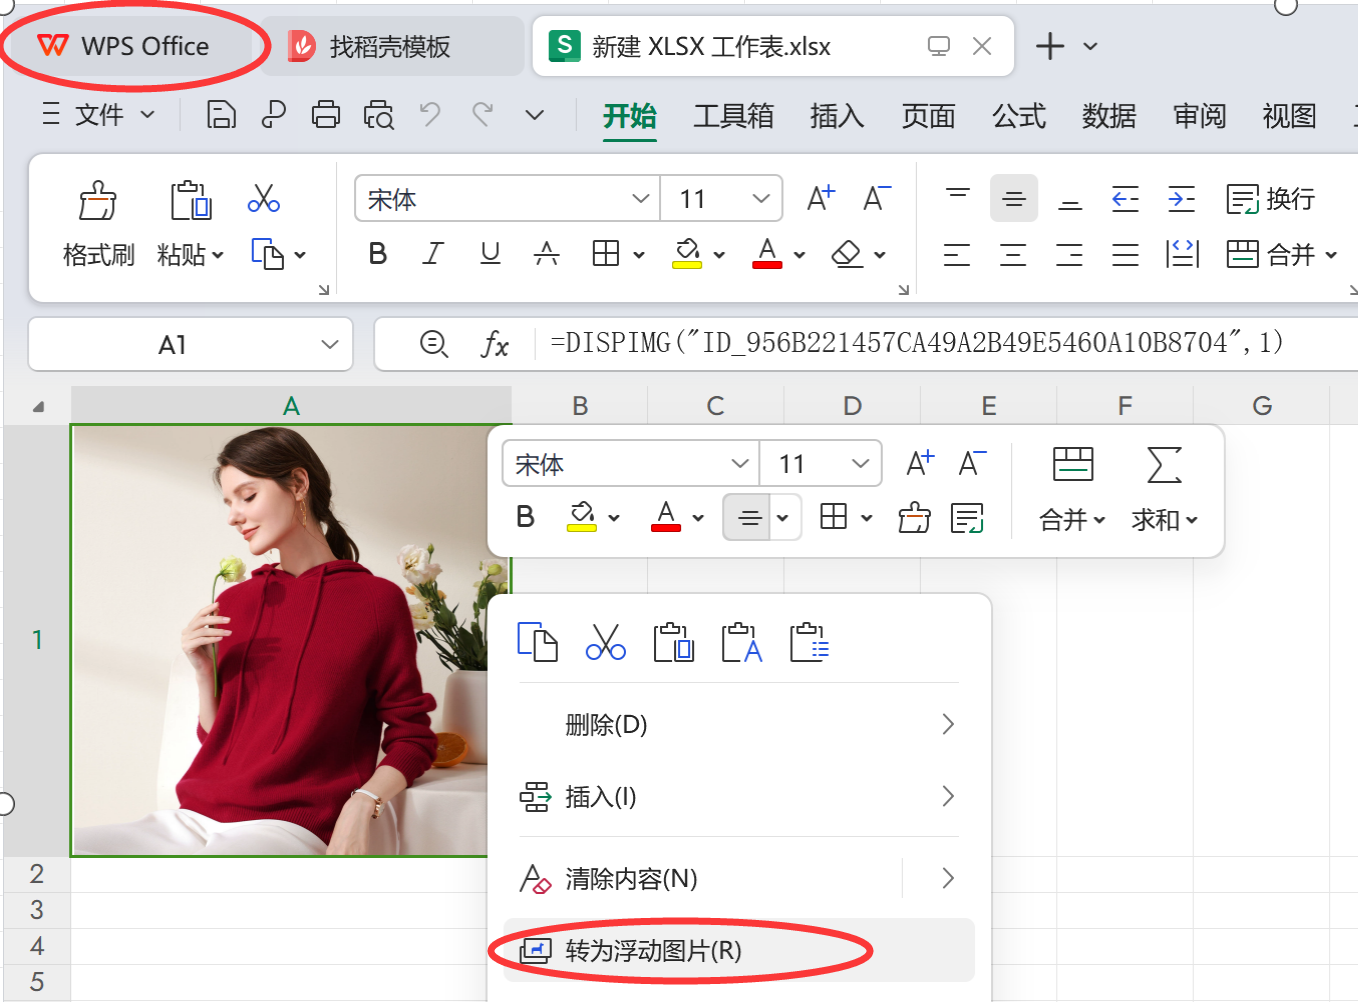Open the font name dropdown in ribbon
1358x1002 pixels.
click(640, 199)
